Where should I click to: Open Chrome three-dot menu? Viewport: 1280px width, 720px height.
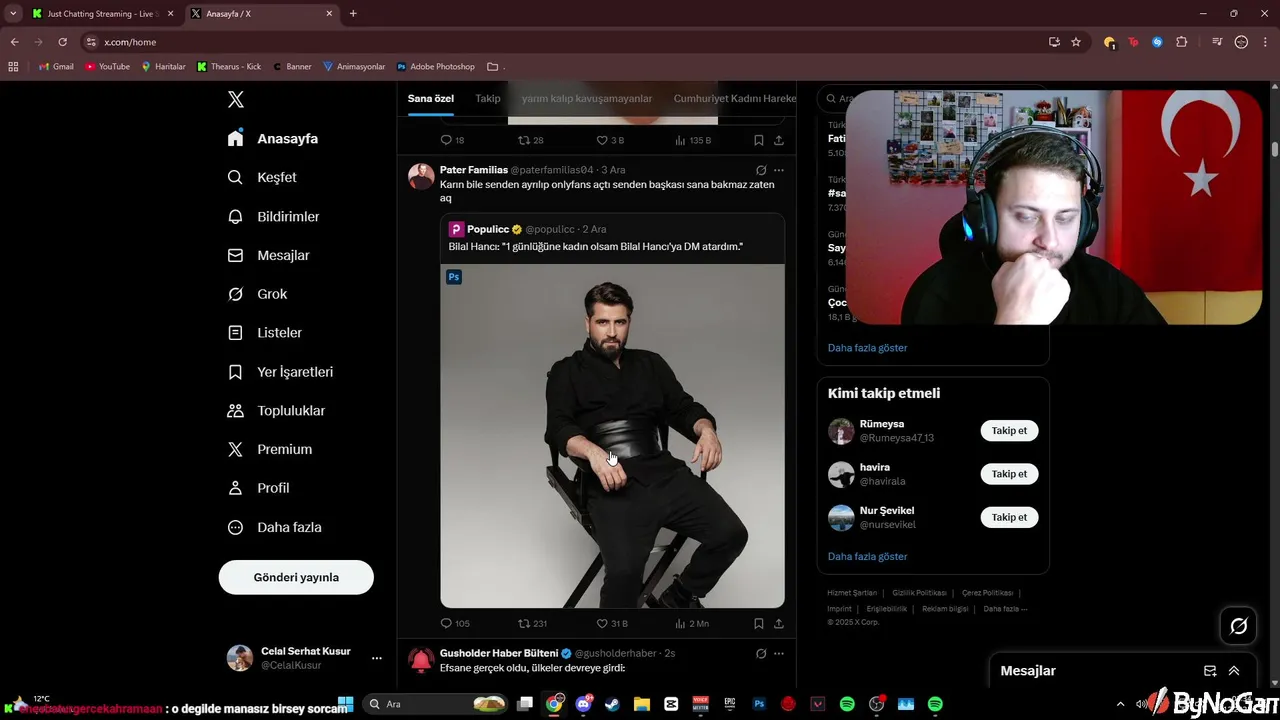1265,42
